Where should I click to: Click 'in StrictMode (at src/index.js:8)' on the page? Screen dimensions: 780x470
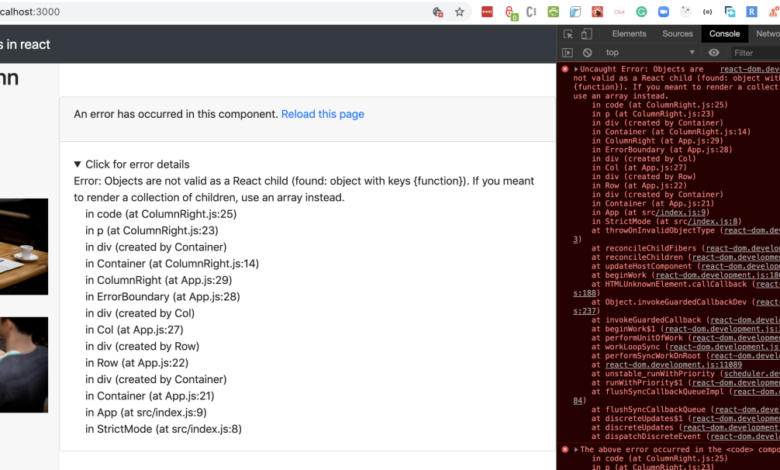164,429
